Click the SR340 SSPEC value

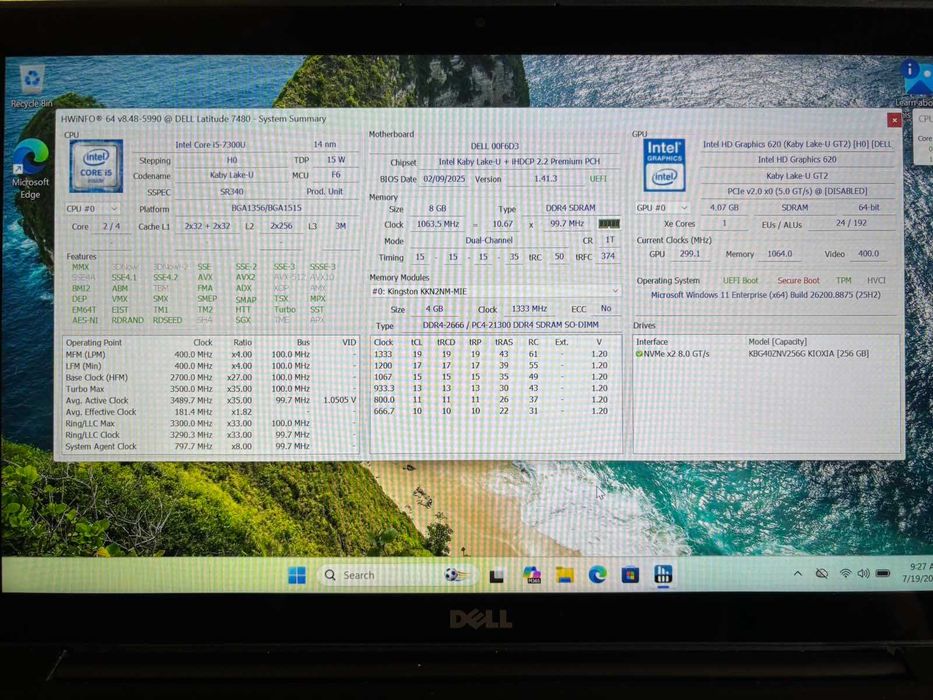pos(231,192)
